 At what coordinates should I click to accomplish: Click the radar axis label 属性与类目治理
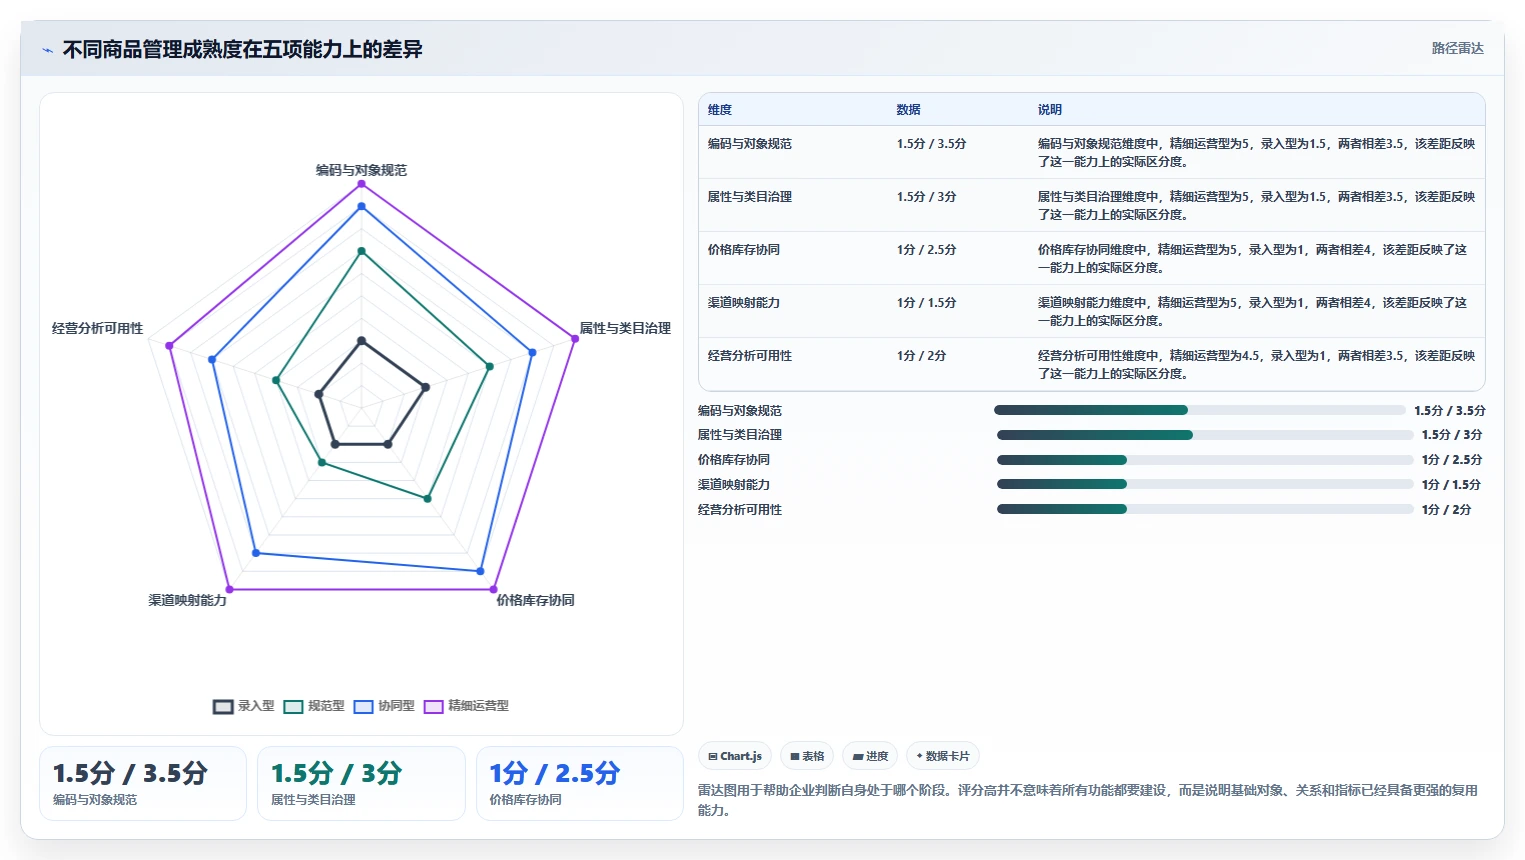pyautogui.click(x=625, y=328)
